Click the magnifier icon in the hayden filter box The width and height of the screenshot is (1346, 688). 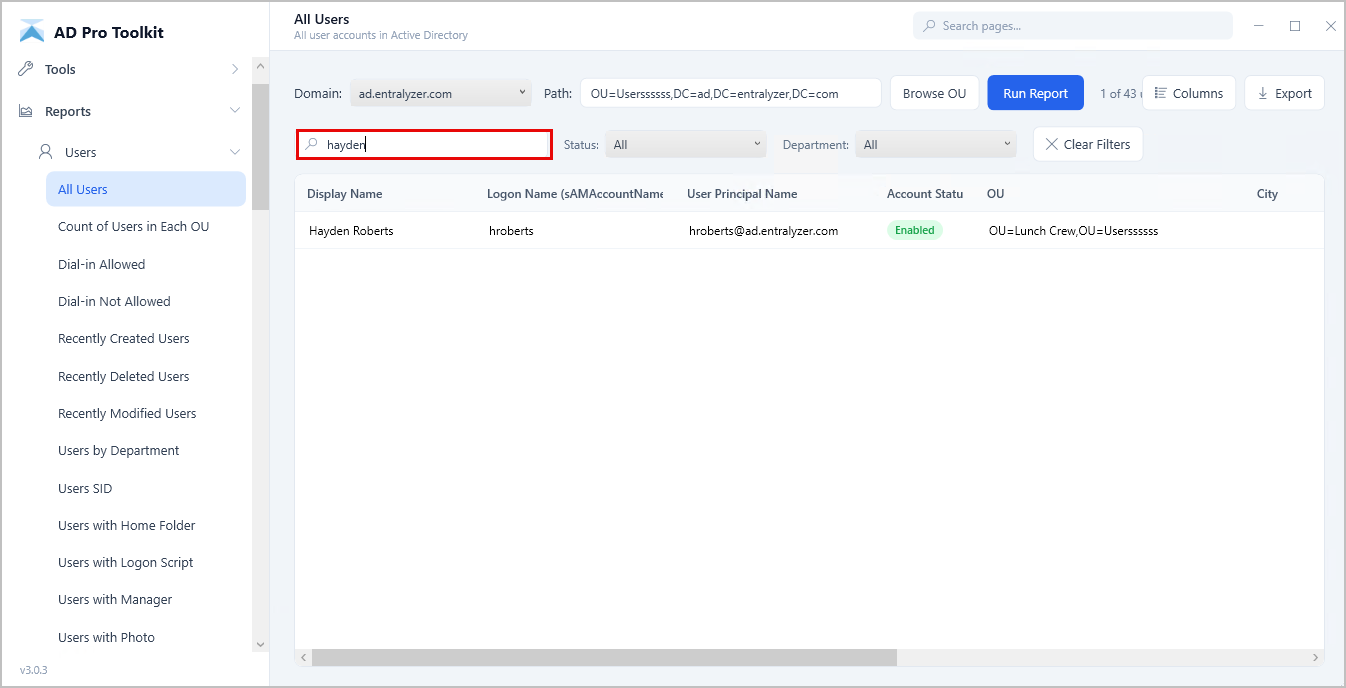point(312,144)
